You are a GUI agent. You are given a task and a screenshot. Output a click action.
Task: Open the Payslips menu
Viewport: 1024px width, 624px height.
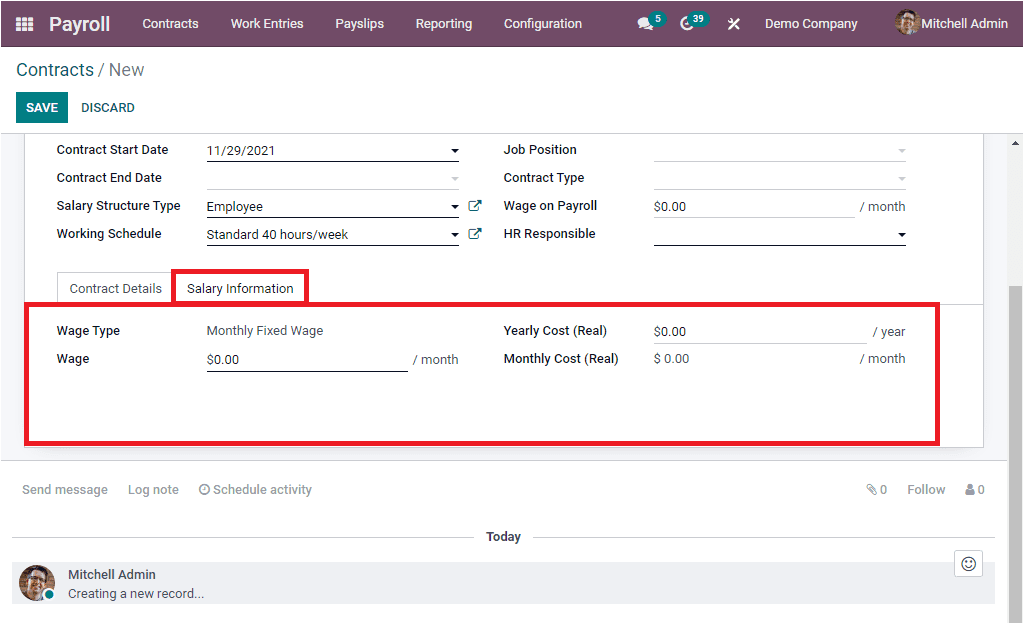pos(359,23)
